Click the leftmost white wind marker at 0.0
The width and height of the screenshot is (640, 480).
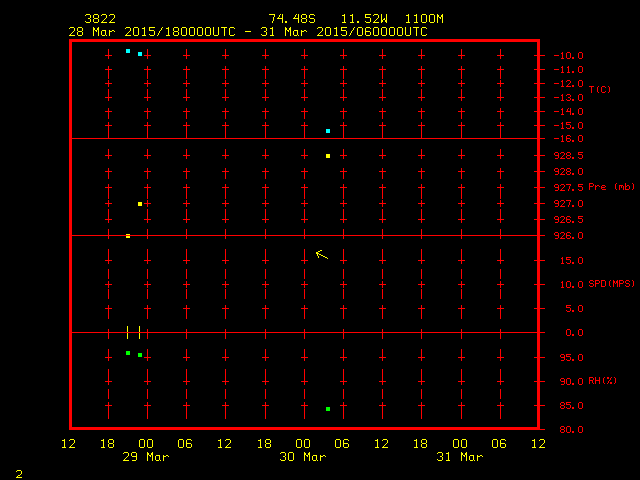[x=128, y=332]
